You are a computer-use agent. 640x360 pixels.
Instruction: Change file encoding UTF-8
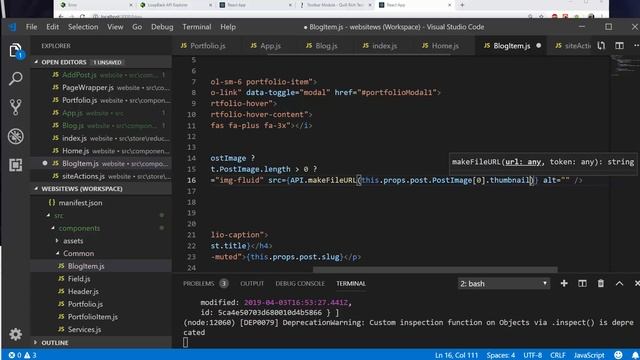coord(533,355)
